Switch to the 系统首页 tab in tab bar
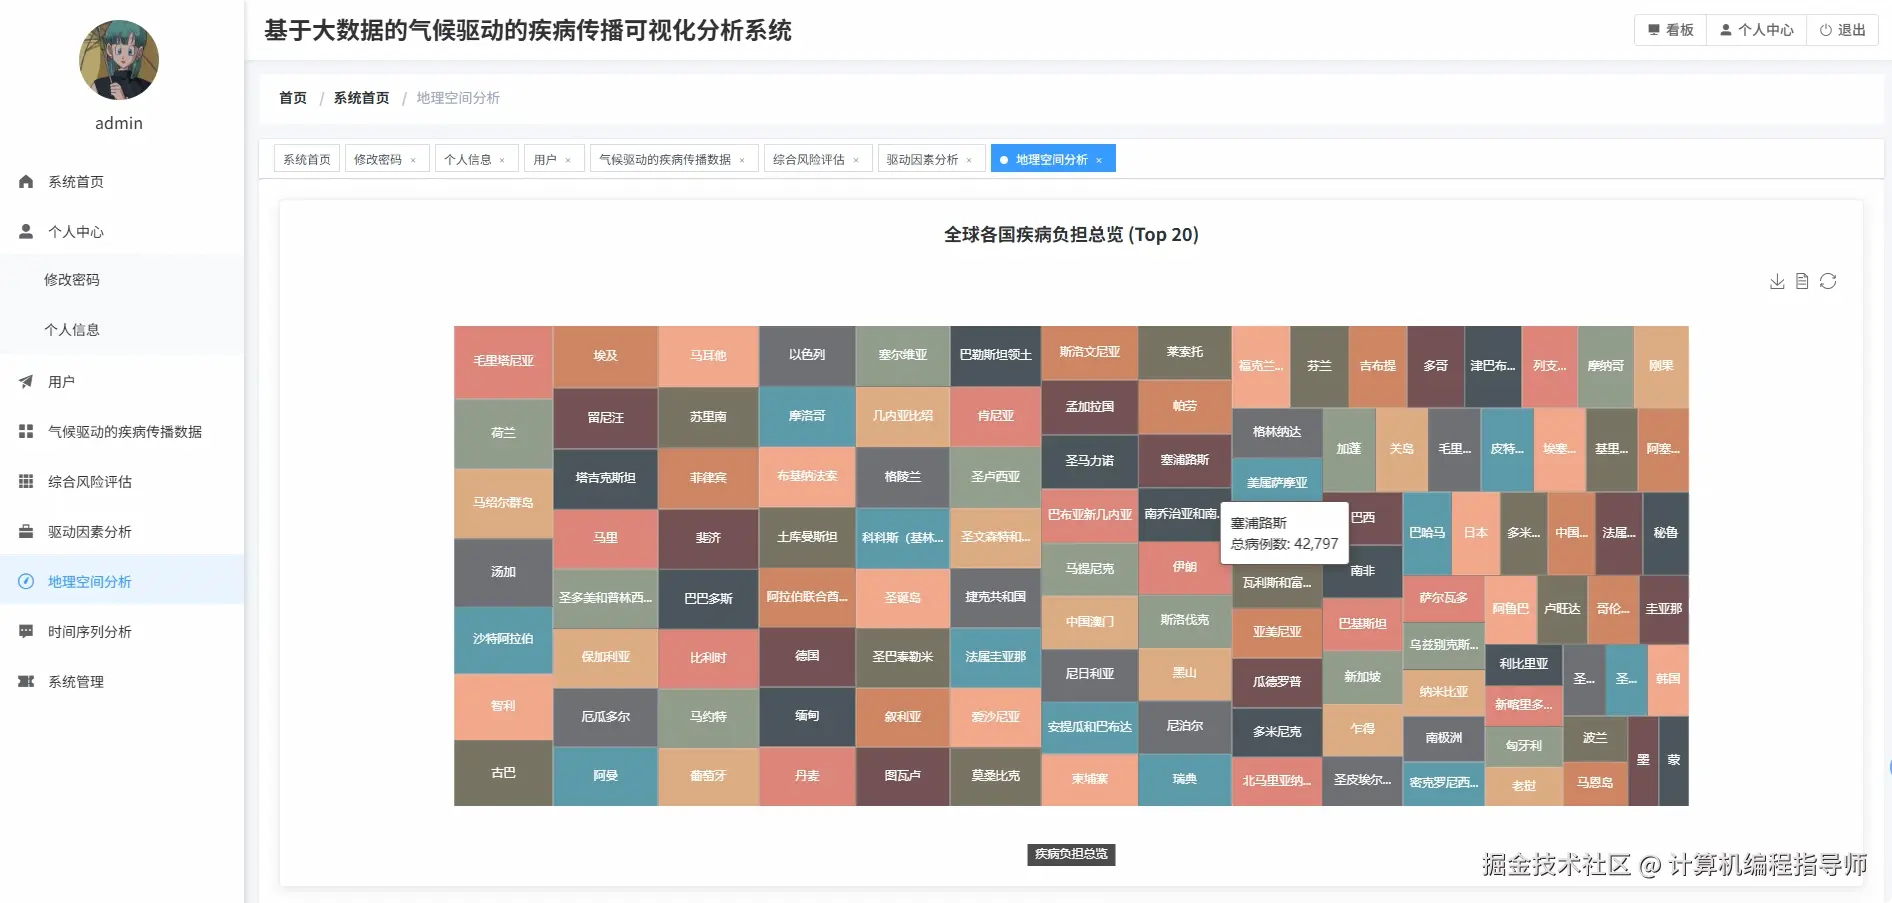The height and width of the screenshot is (903, 1892). pos(307,159)
